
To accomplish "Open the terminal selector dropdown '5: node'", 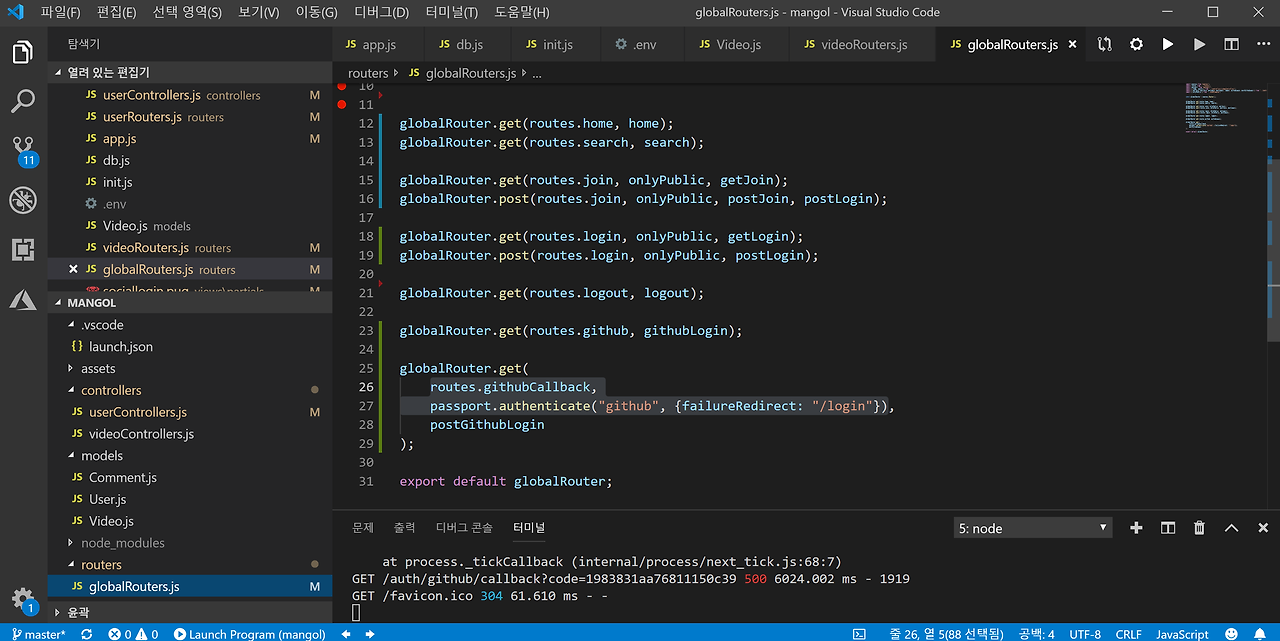I will [x=1032, y=528].
